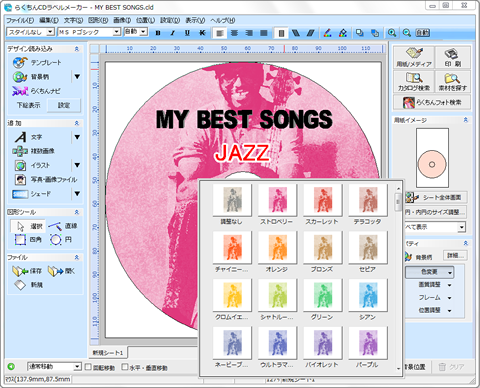The width and height of the screenshot is (480, 388).
Task: Align text to the left
Action: pyautogui.click(x=220, y=33)
